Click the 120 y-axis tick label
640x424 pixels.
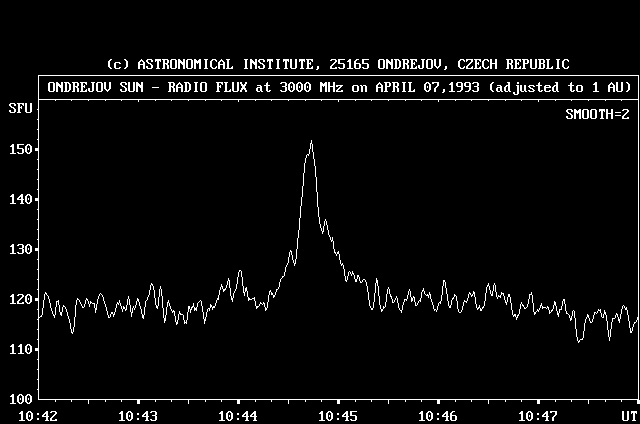(x=19, y=299)
